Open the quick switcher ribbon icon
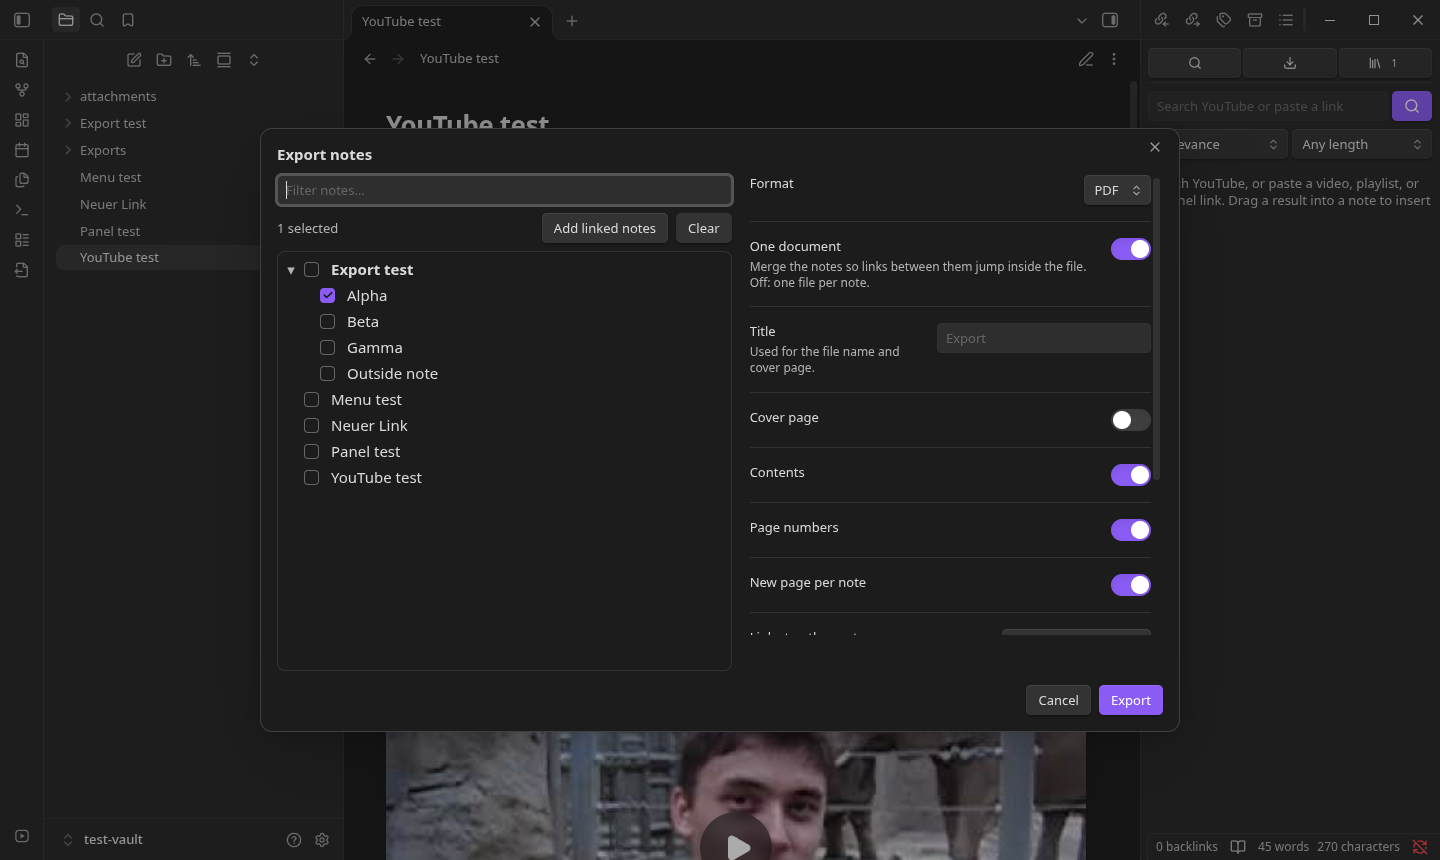Viewport: 1440px width, 860px height. (22, 60)
